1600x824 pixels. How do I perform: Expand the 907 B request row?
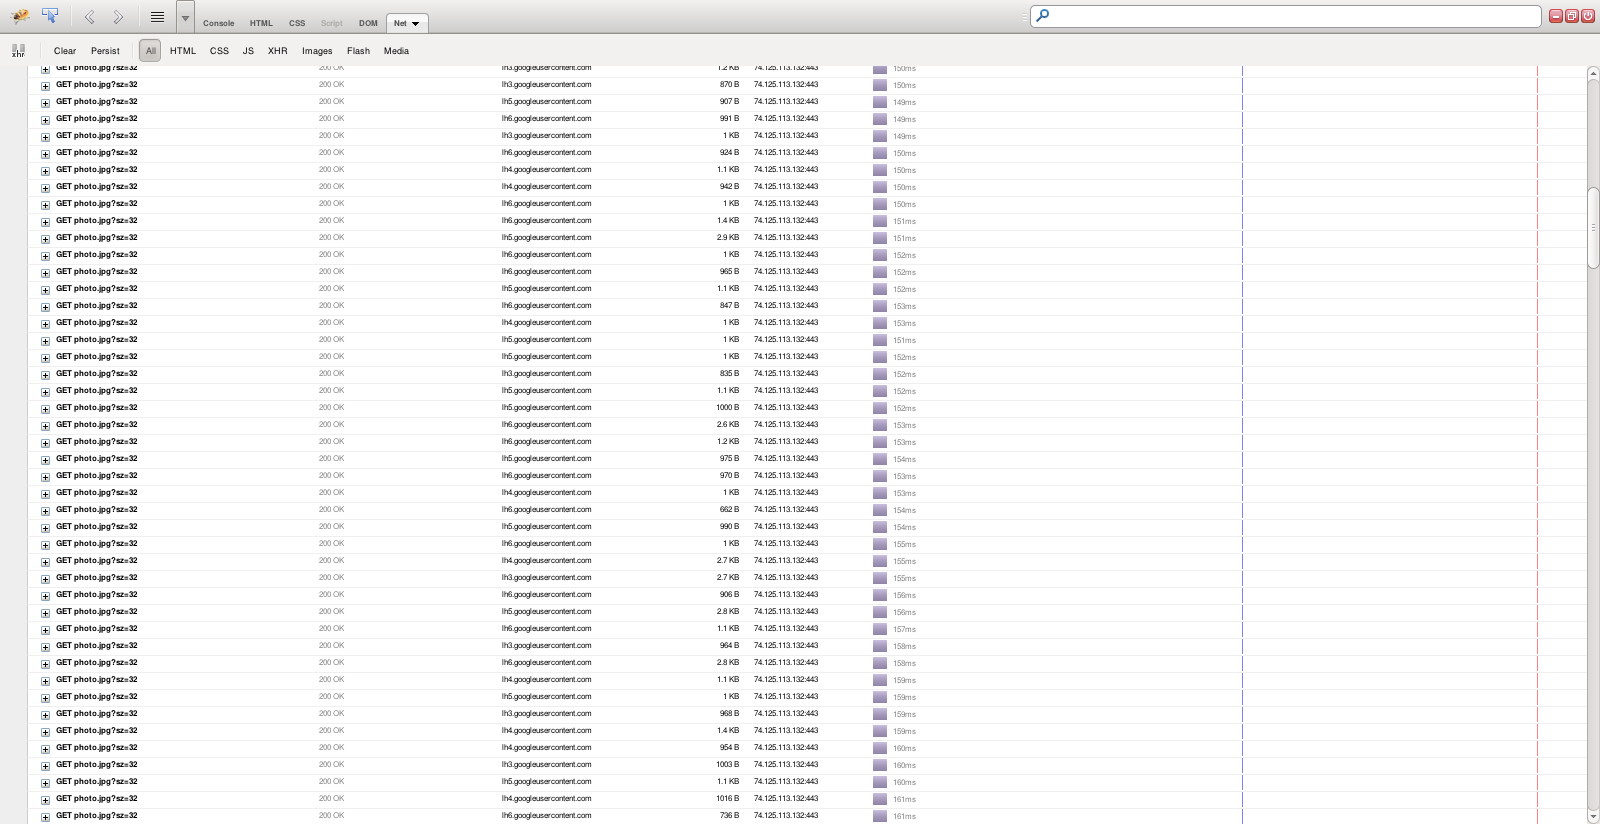45,103
